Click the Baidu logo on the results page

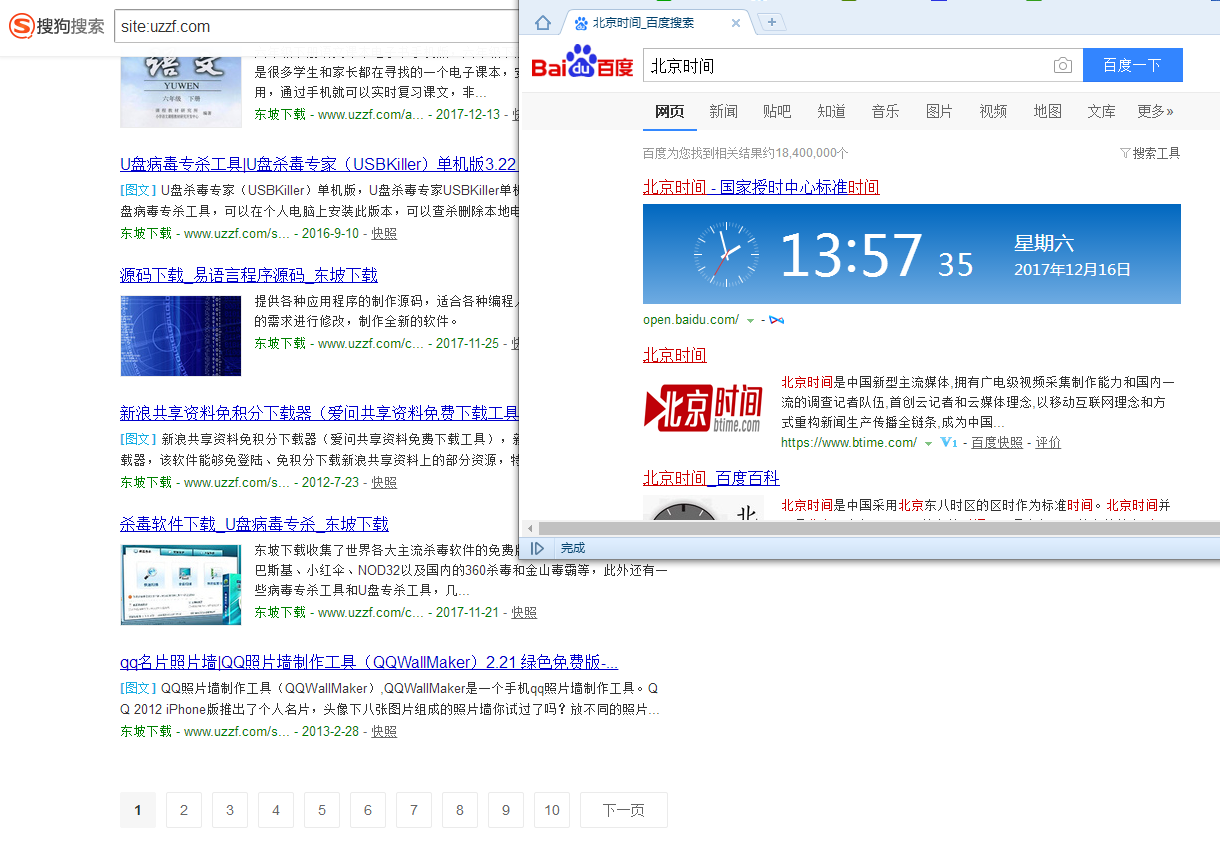[x=583, y=62]
